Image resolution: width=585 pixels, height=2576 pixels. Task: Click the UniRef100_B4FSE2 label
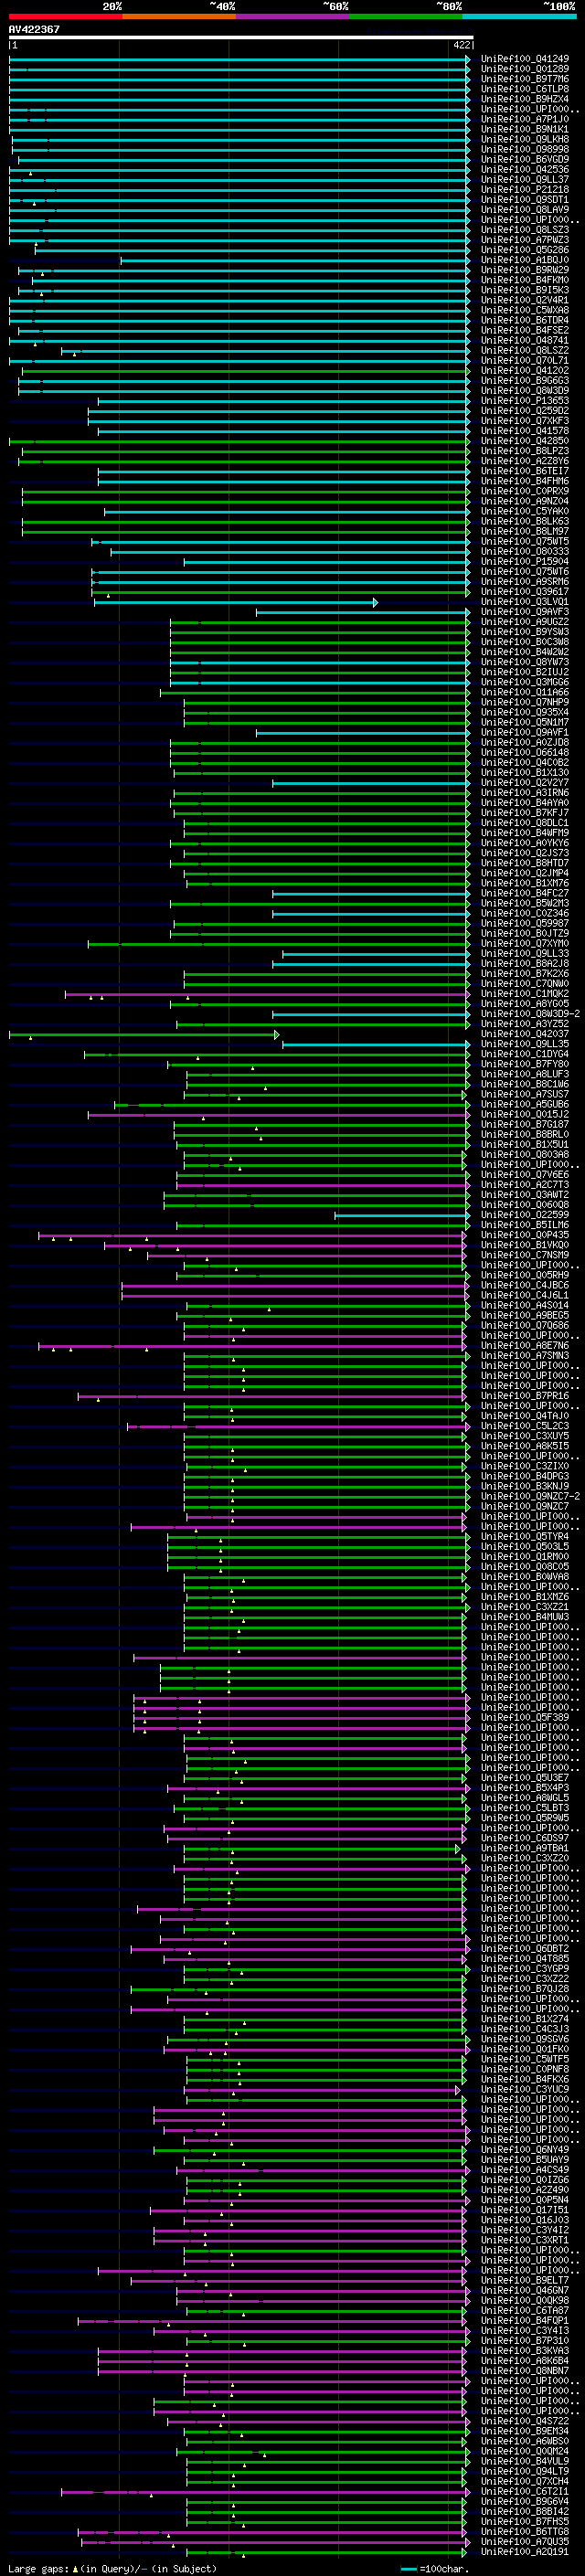coord(525,330)
